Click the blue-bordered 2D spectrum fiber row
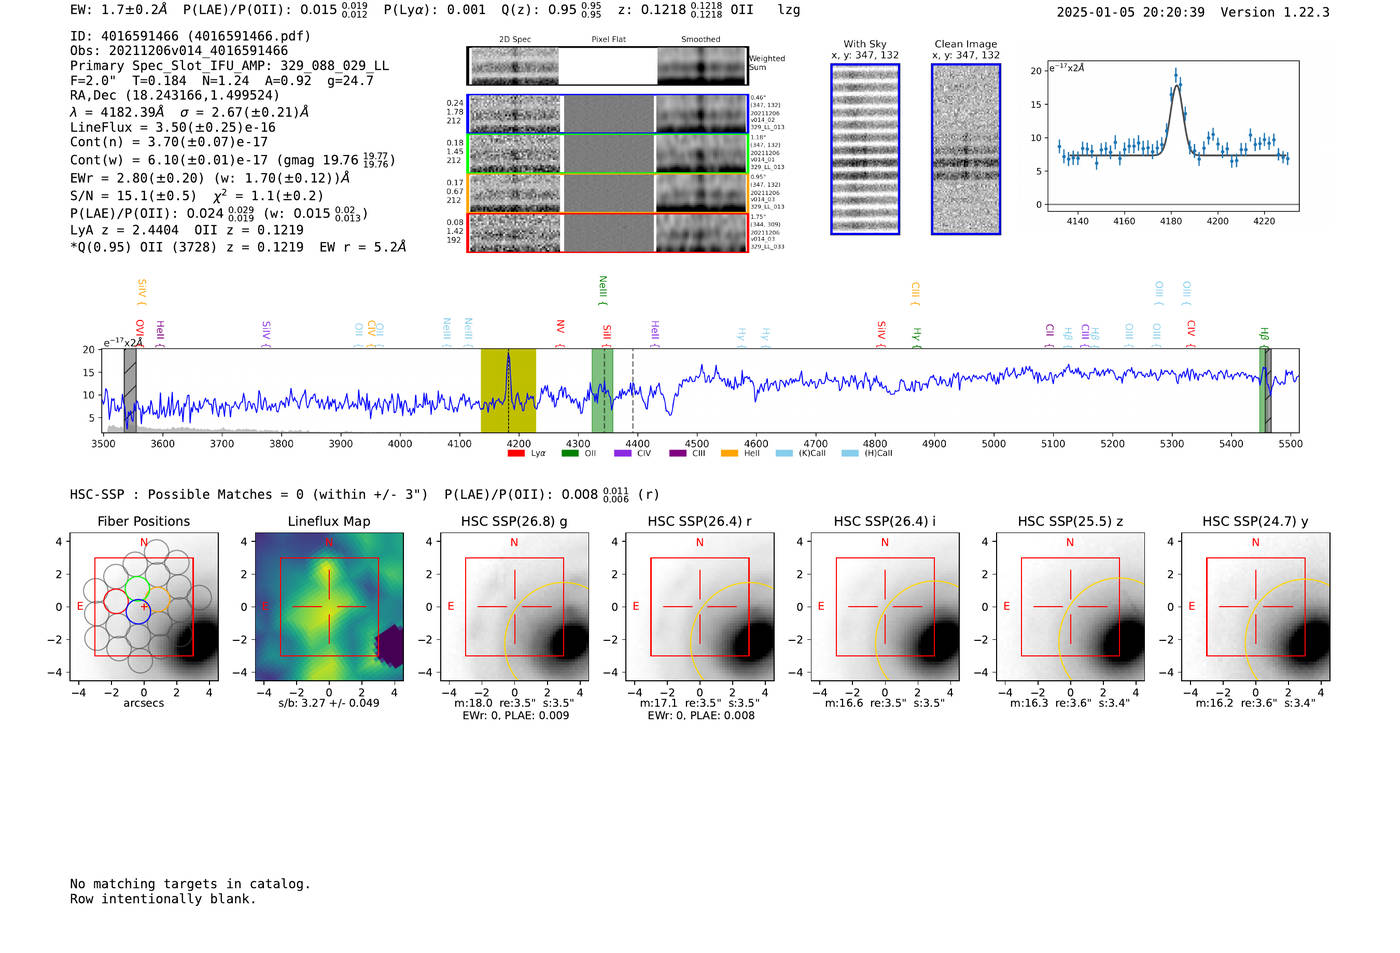Screen dimensions: 1400x953 tap(608, 114)
